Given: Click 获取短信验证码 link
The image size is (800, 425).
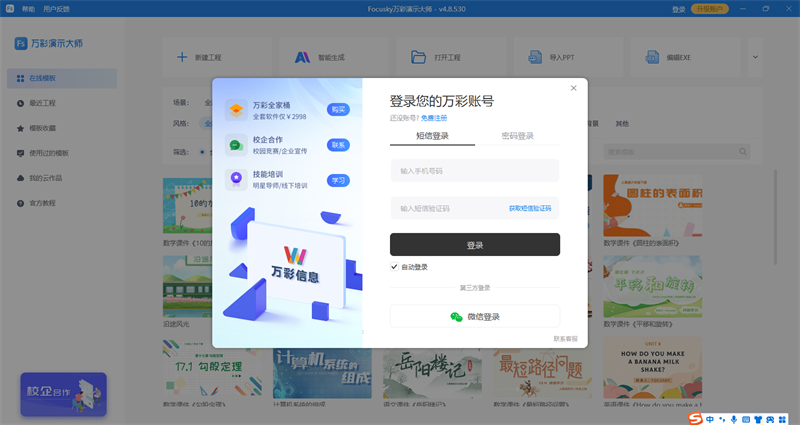Looking at the screenshot, I should coord(530,208).
